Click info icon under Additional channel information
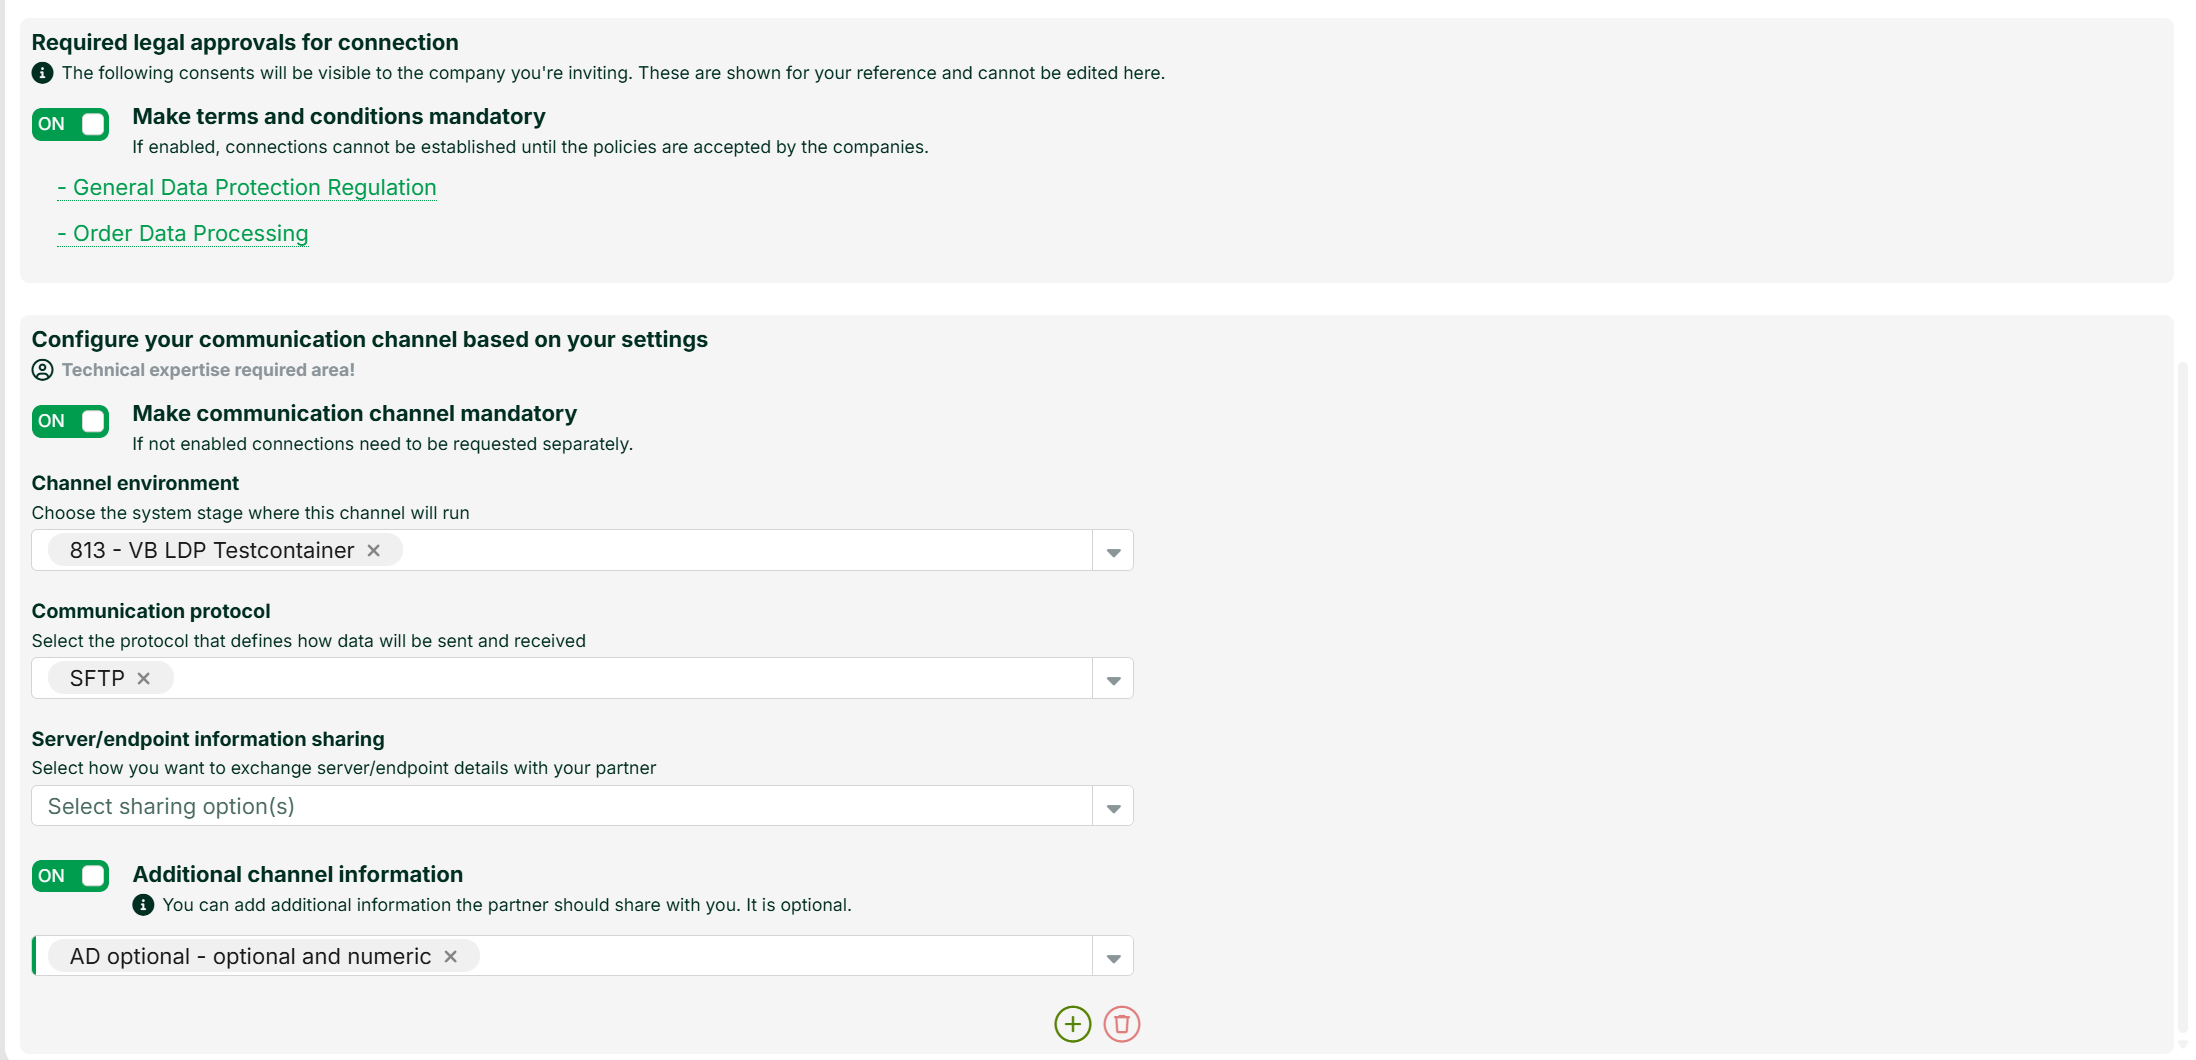Viewport: 2196px width, 1060px height. 143,905
